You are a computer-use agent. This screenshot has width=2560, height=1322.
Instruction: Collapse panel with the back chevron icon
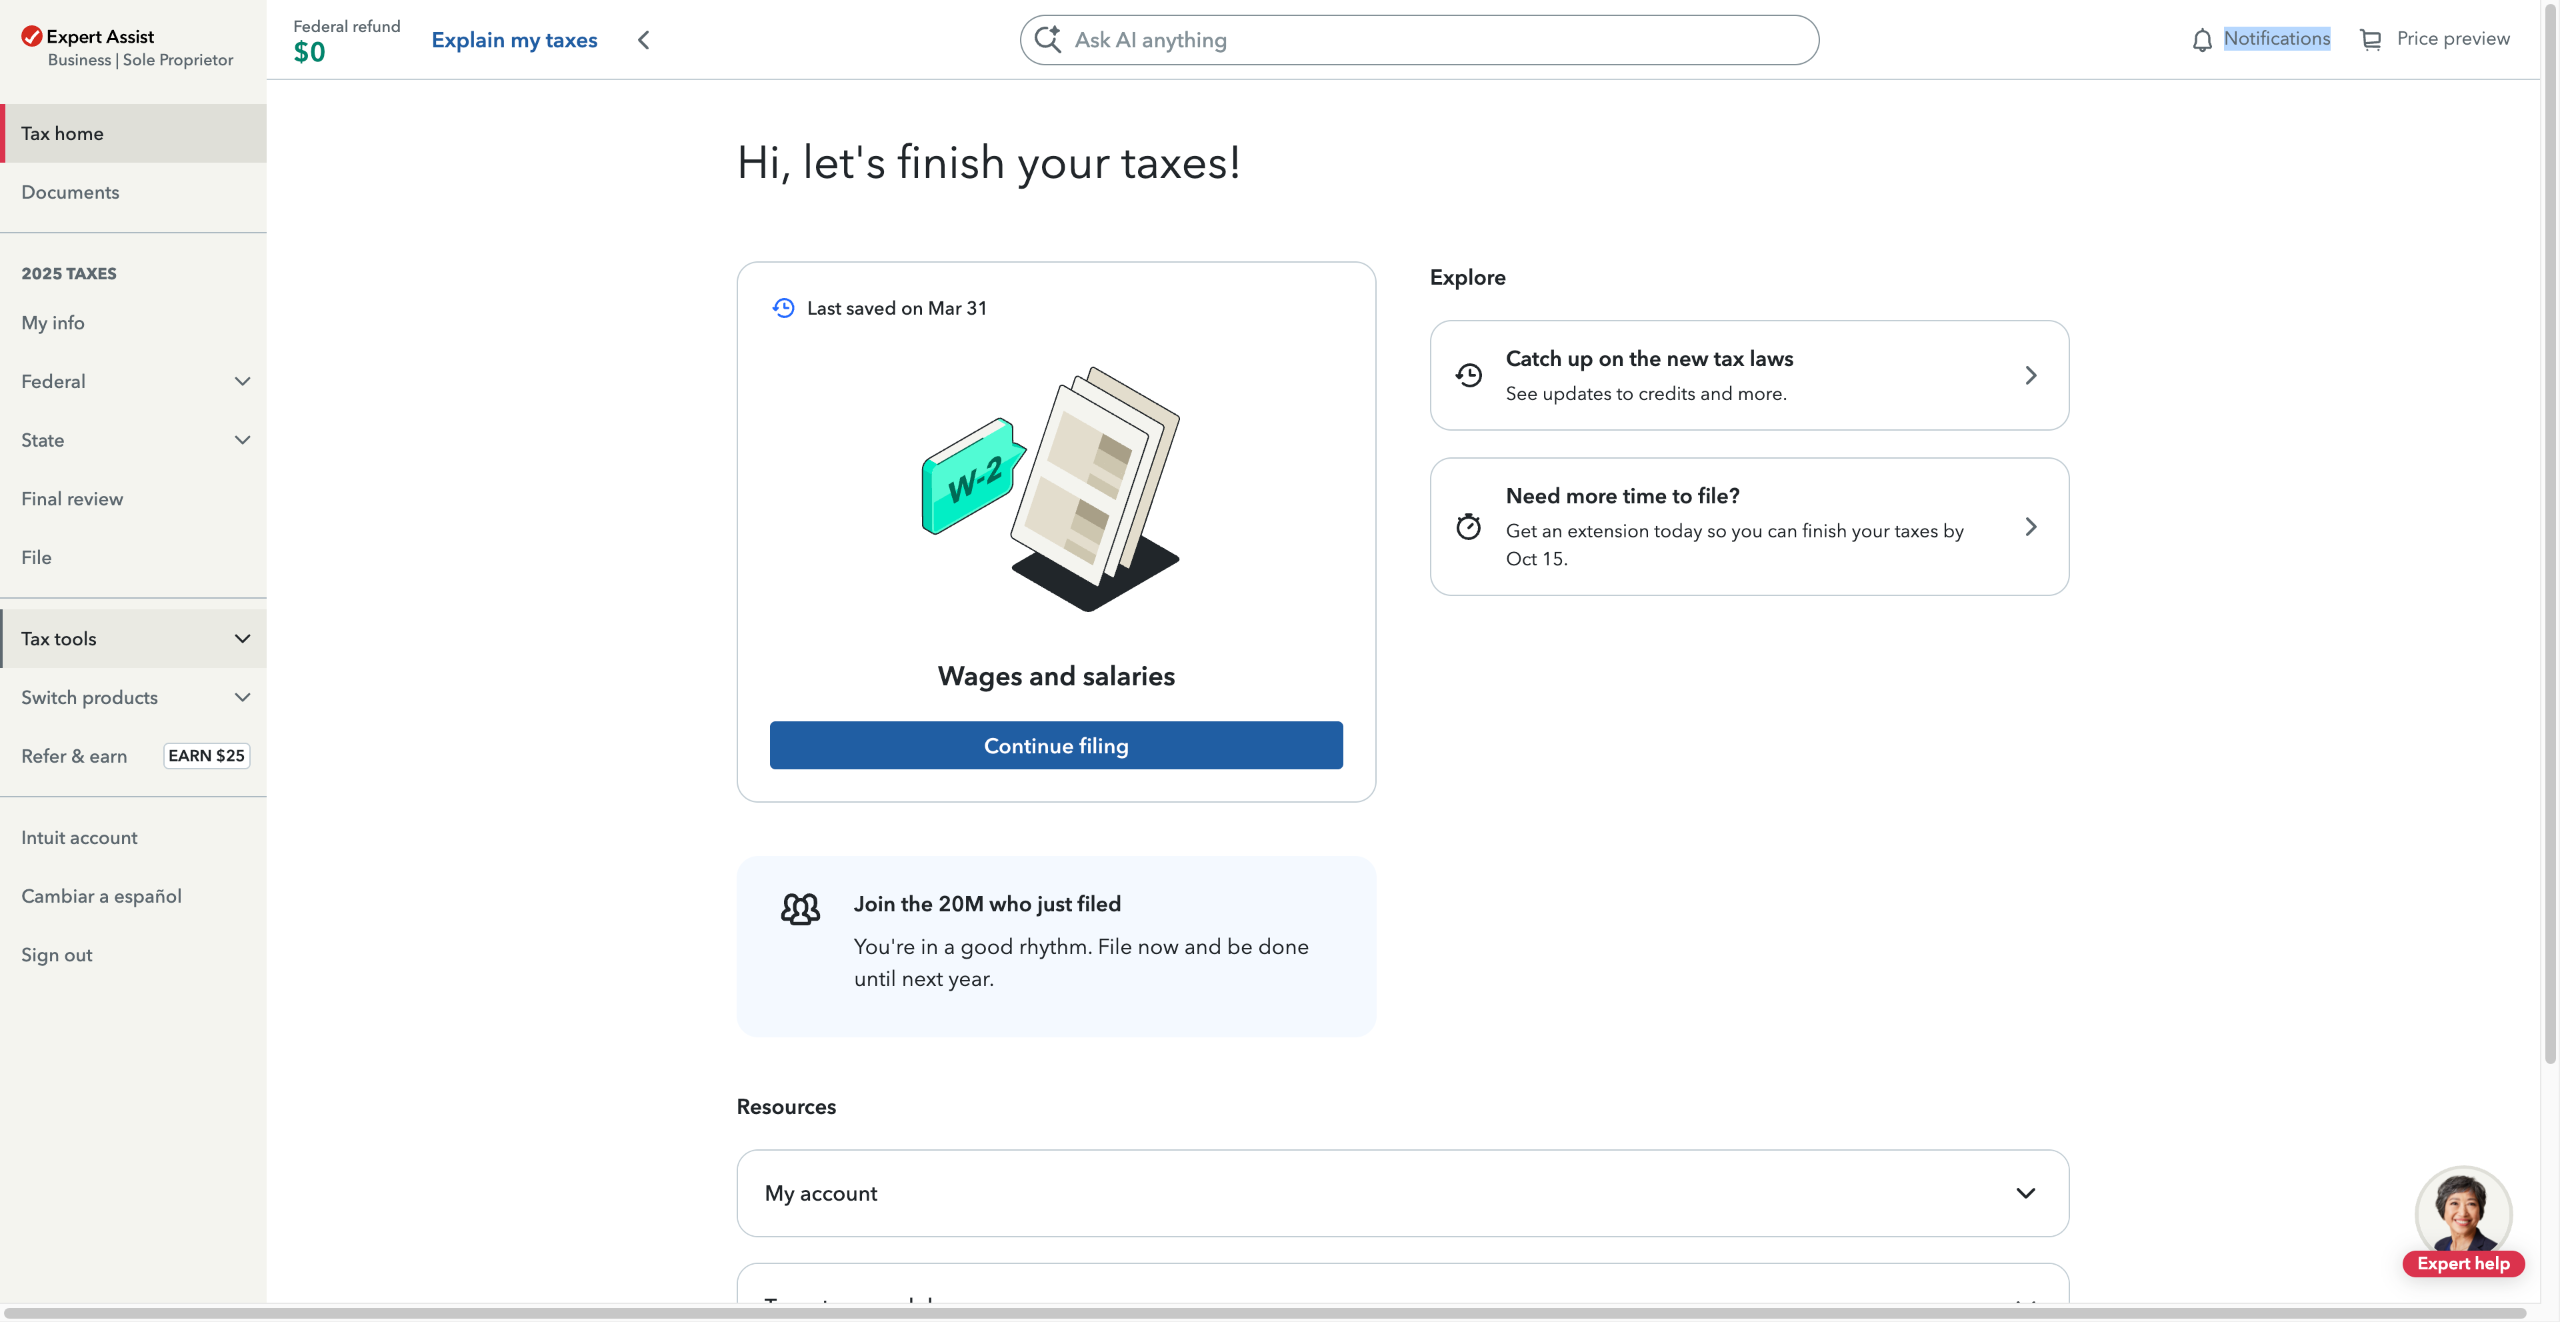[x=644, y=40]
